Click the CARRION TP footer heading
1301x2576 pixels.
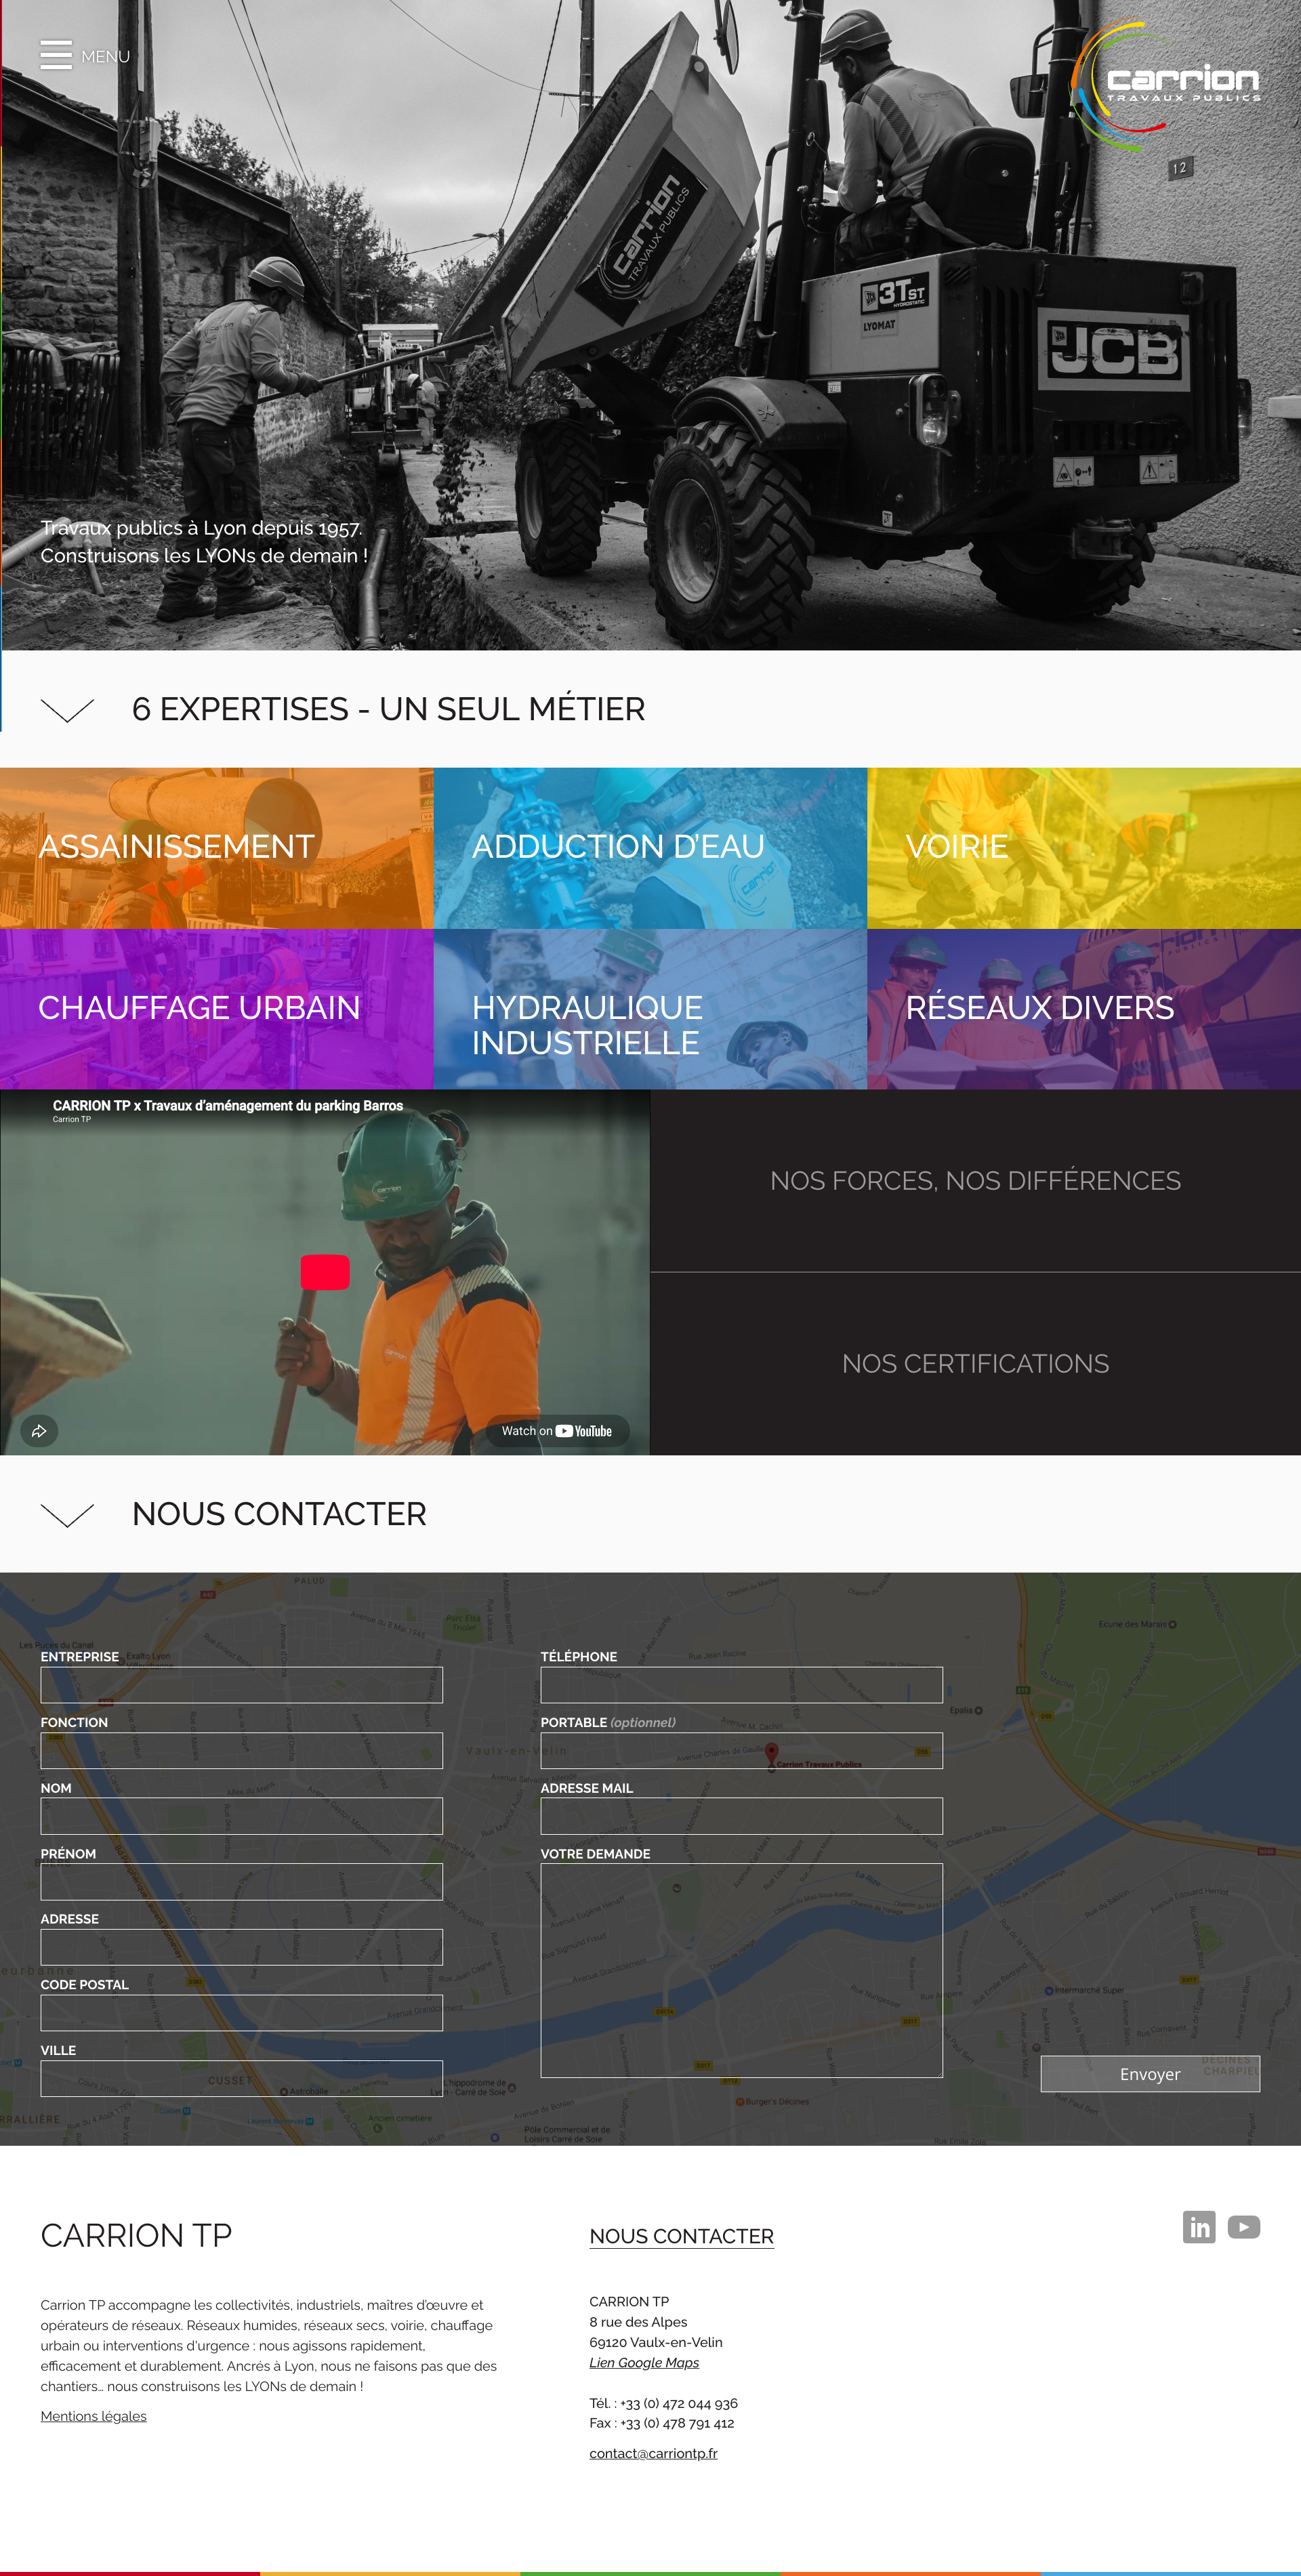pos(136,2235)
